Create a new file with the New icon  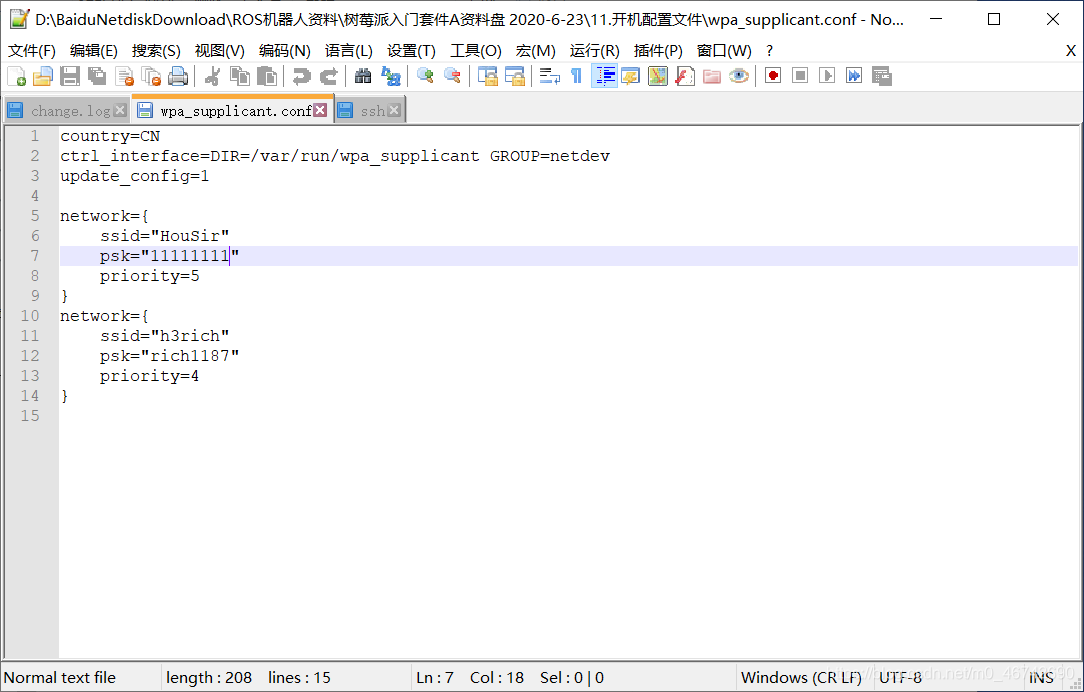(x=16, y=76)
